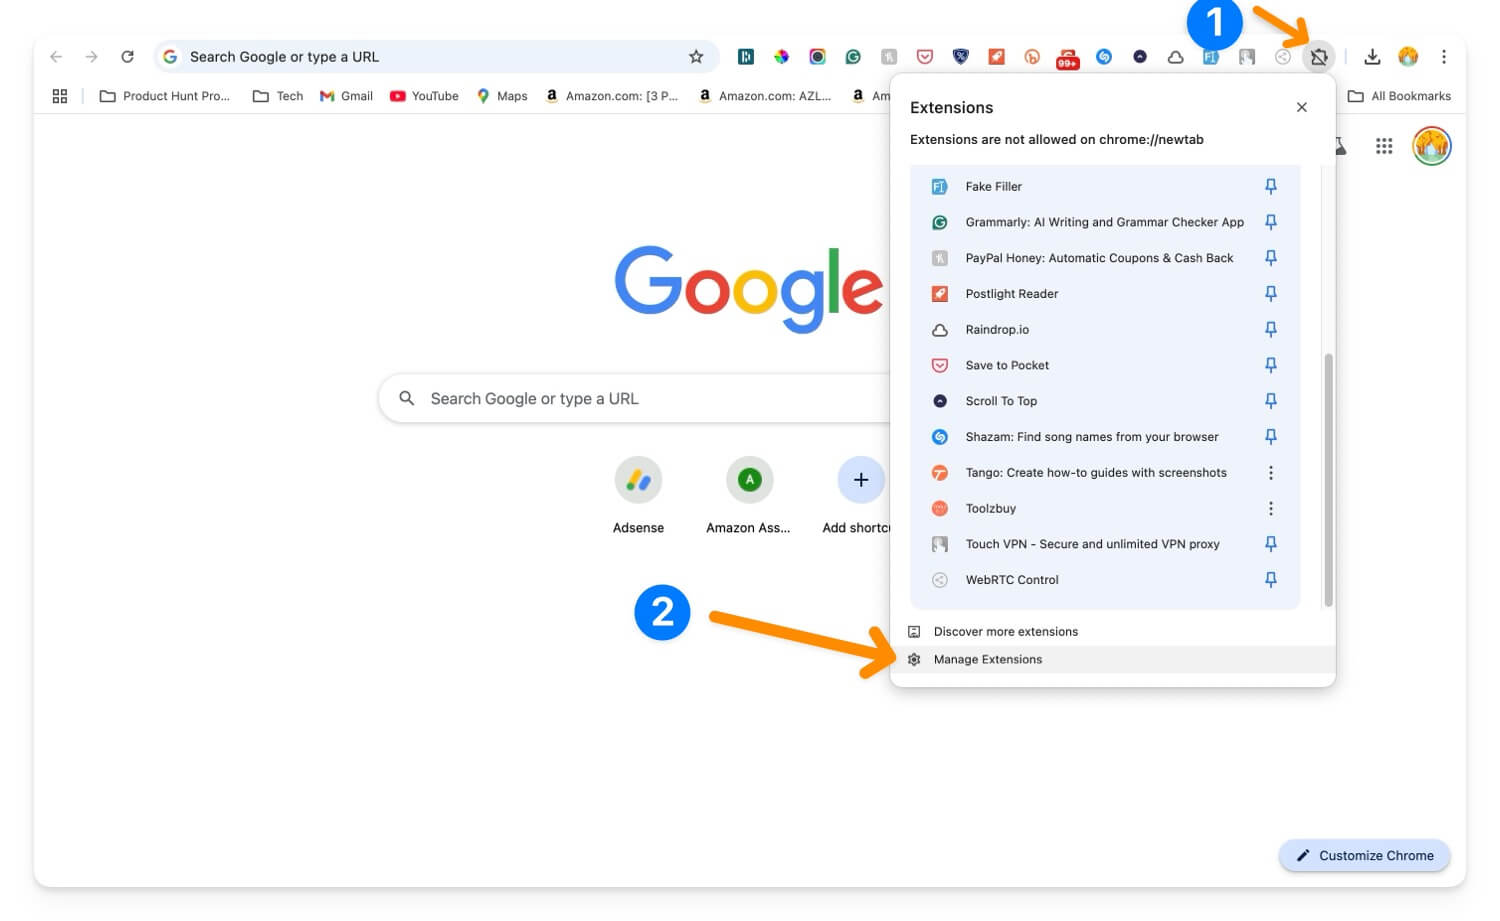Viewport: 1500px width, 921px height.
Task: Reload the page
Action: coord(127,57)
